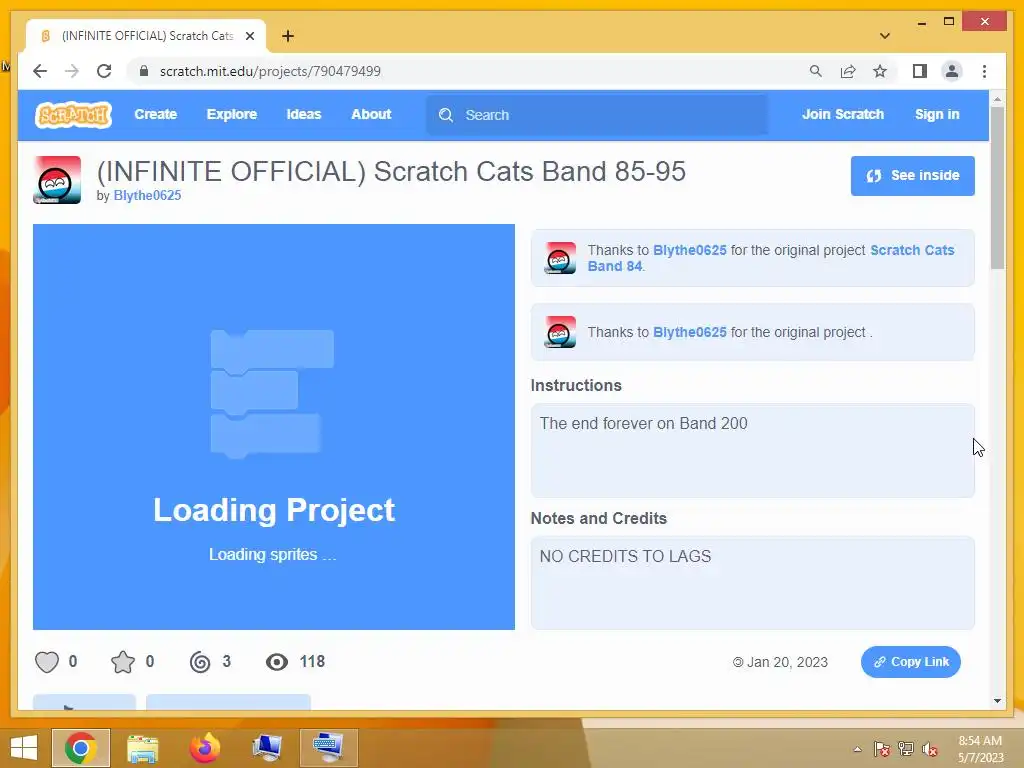
Task: Show hidden tray icons arrow
Action: (x=857, y=749)
